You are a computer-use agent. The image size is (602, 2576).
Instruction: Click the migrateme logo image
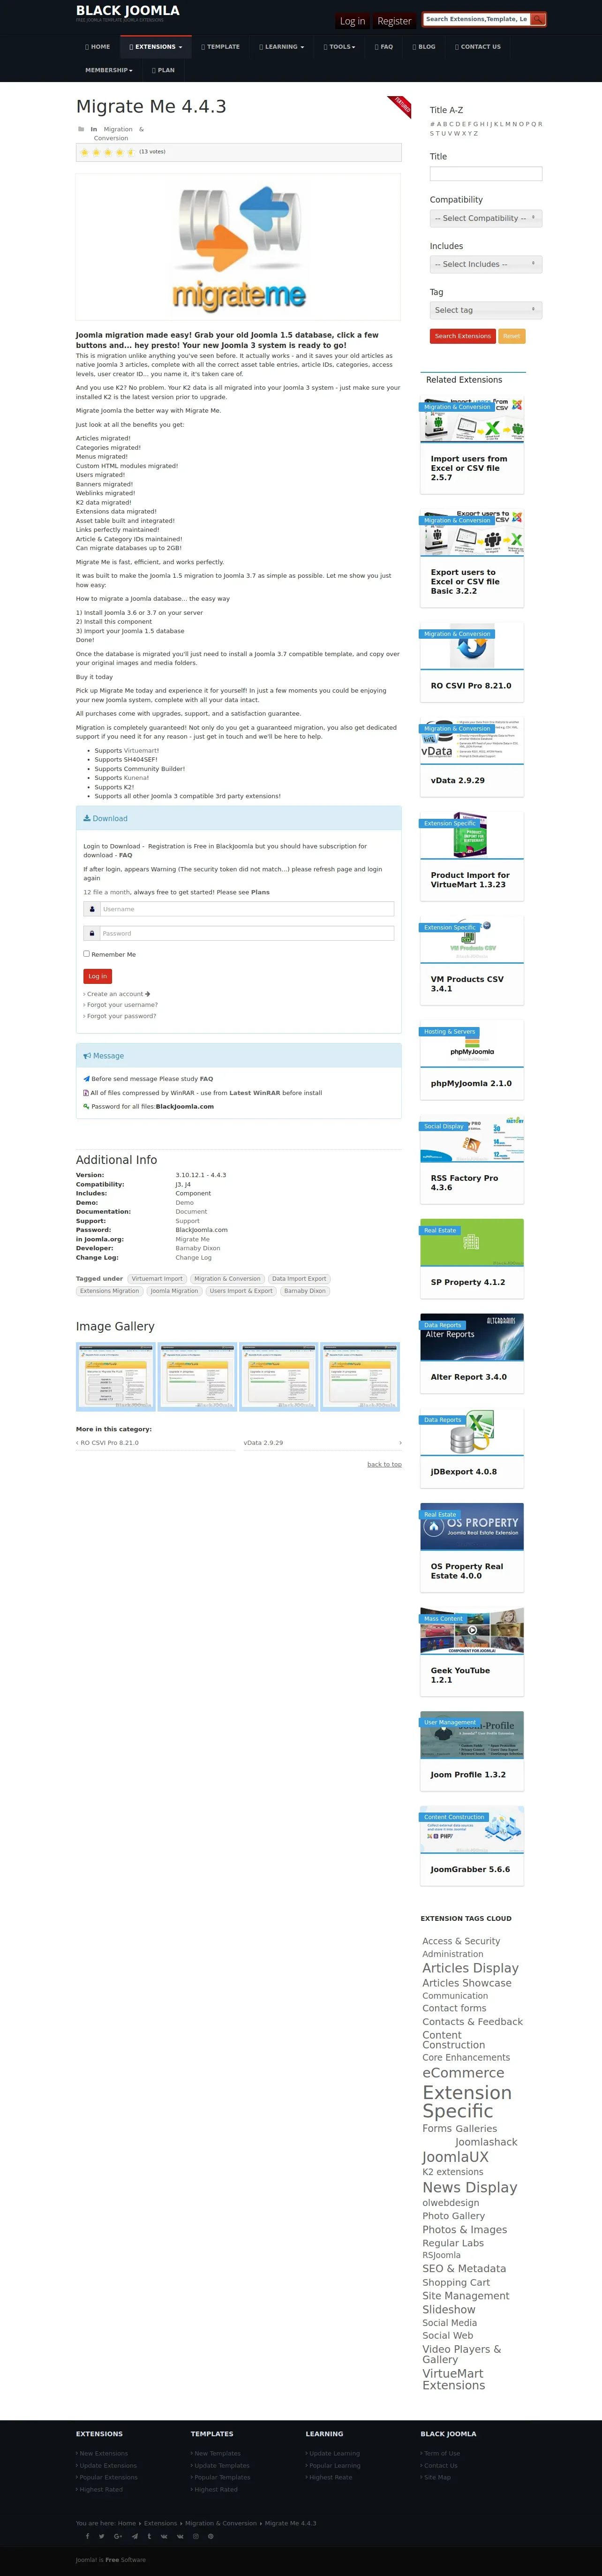click(239, 246)
